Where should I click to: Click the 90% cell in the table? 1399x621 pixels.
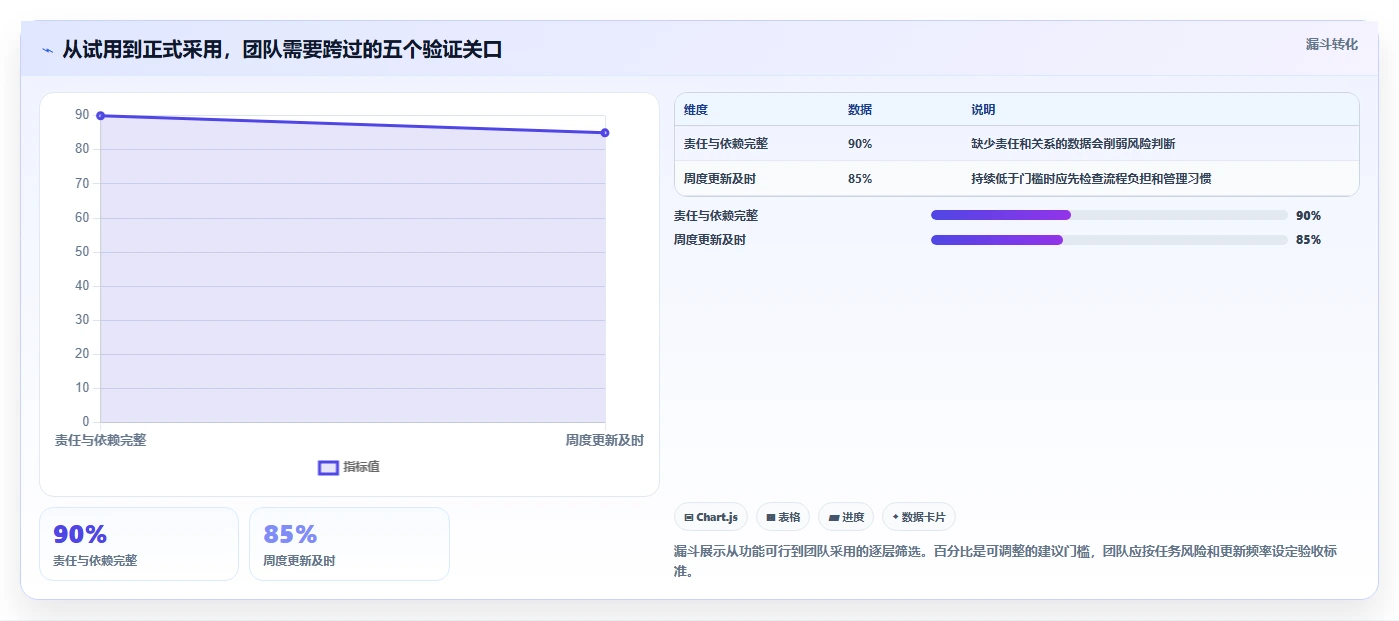860,144
